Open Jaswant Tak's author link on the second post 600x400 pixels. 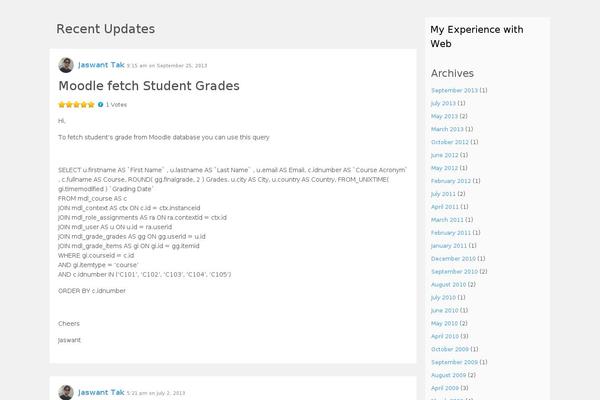[x=101, y=393]
